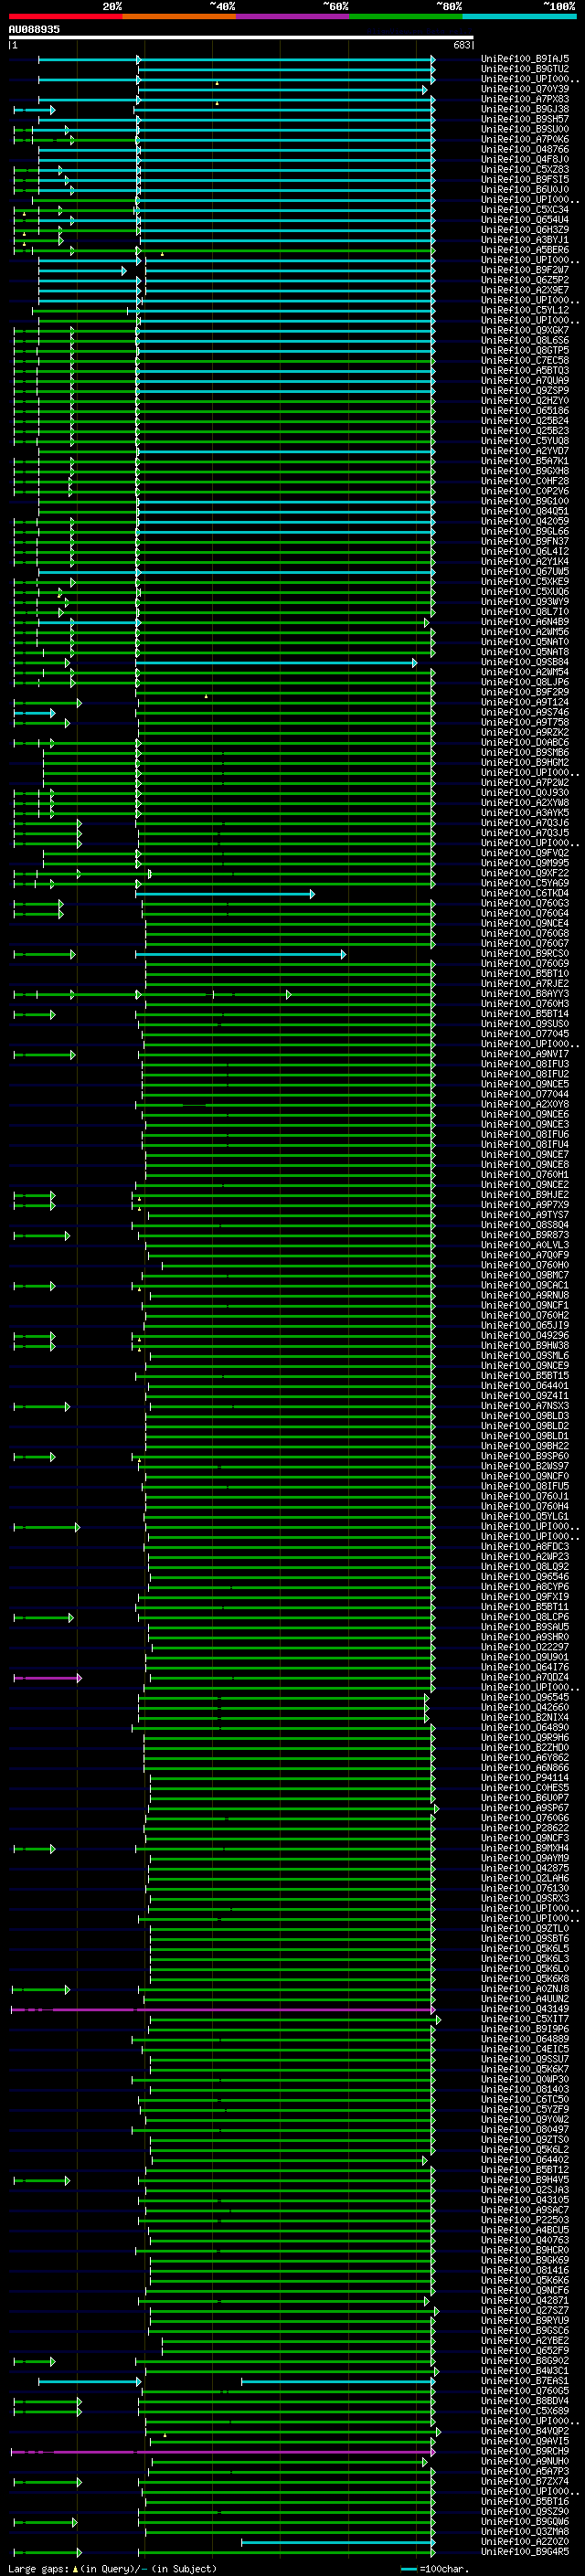Screen dimensions: 585x2576
Task: Select the UniRef100_A9NVI7 label
Action: [525, 1054]
